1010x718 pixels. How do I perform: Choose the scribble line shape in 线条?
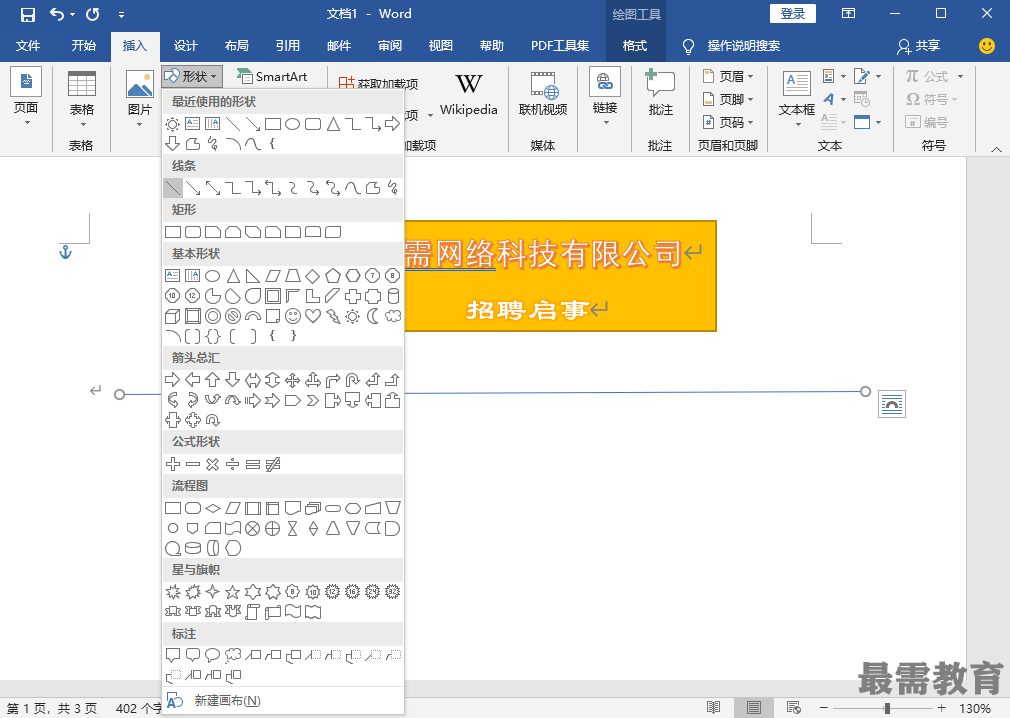click(x=392, y=188)
